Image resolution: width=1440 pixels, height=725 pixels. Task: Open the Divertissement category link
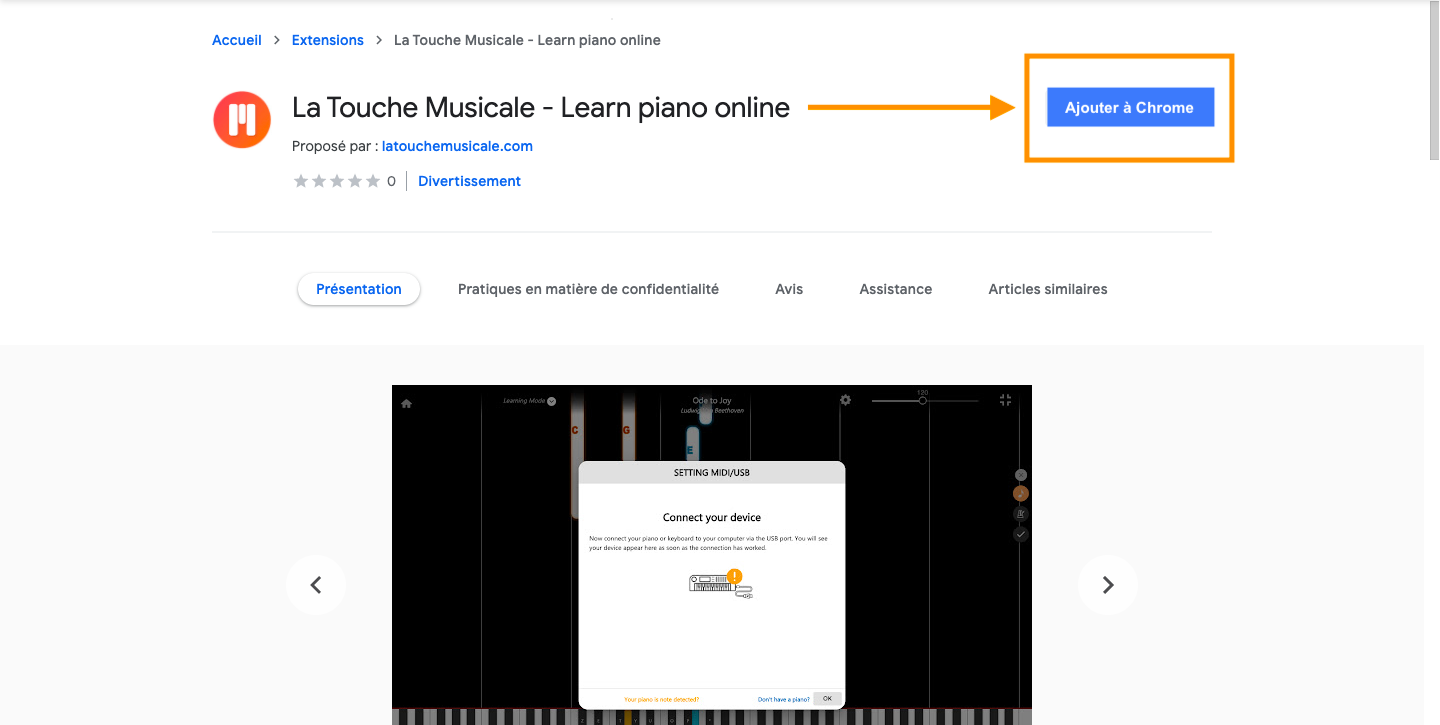(x=469, y=181)
